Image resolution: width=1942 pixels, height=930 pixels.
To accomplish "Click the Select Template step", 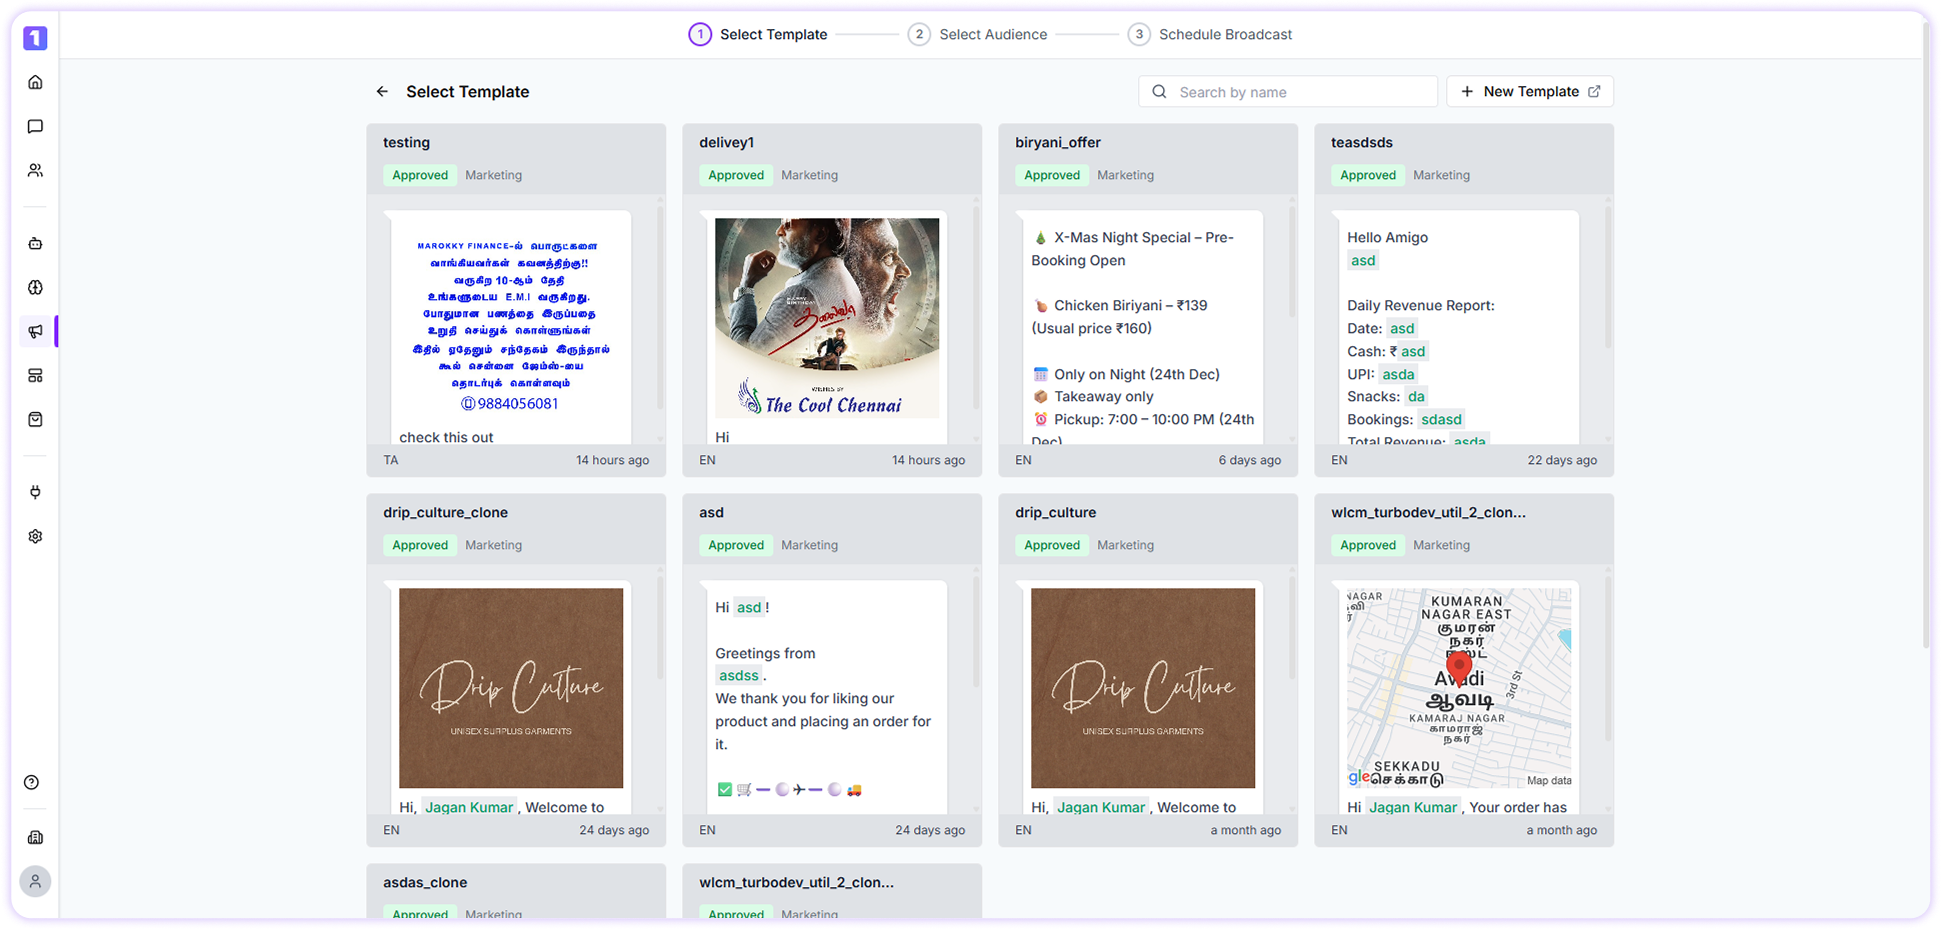I will click(x=758, y=34).
